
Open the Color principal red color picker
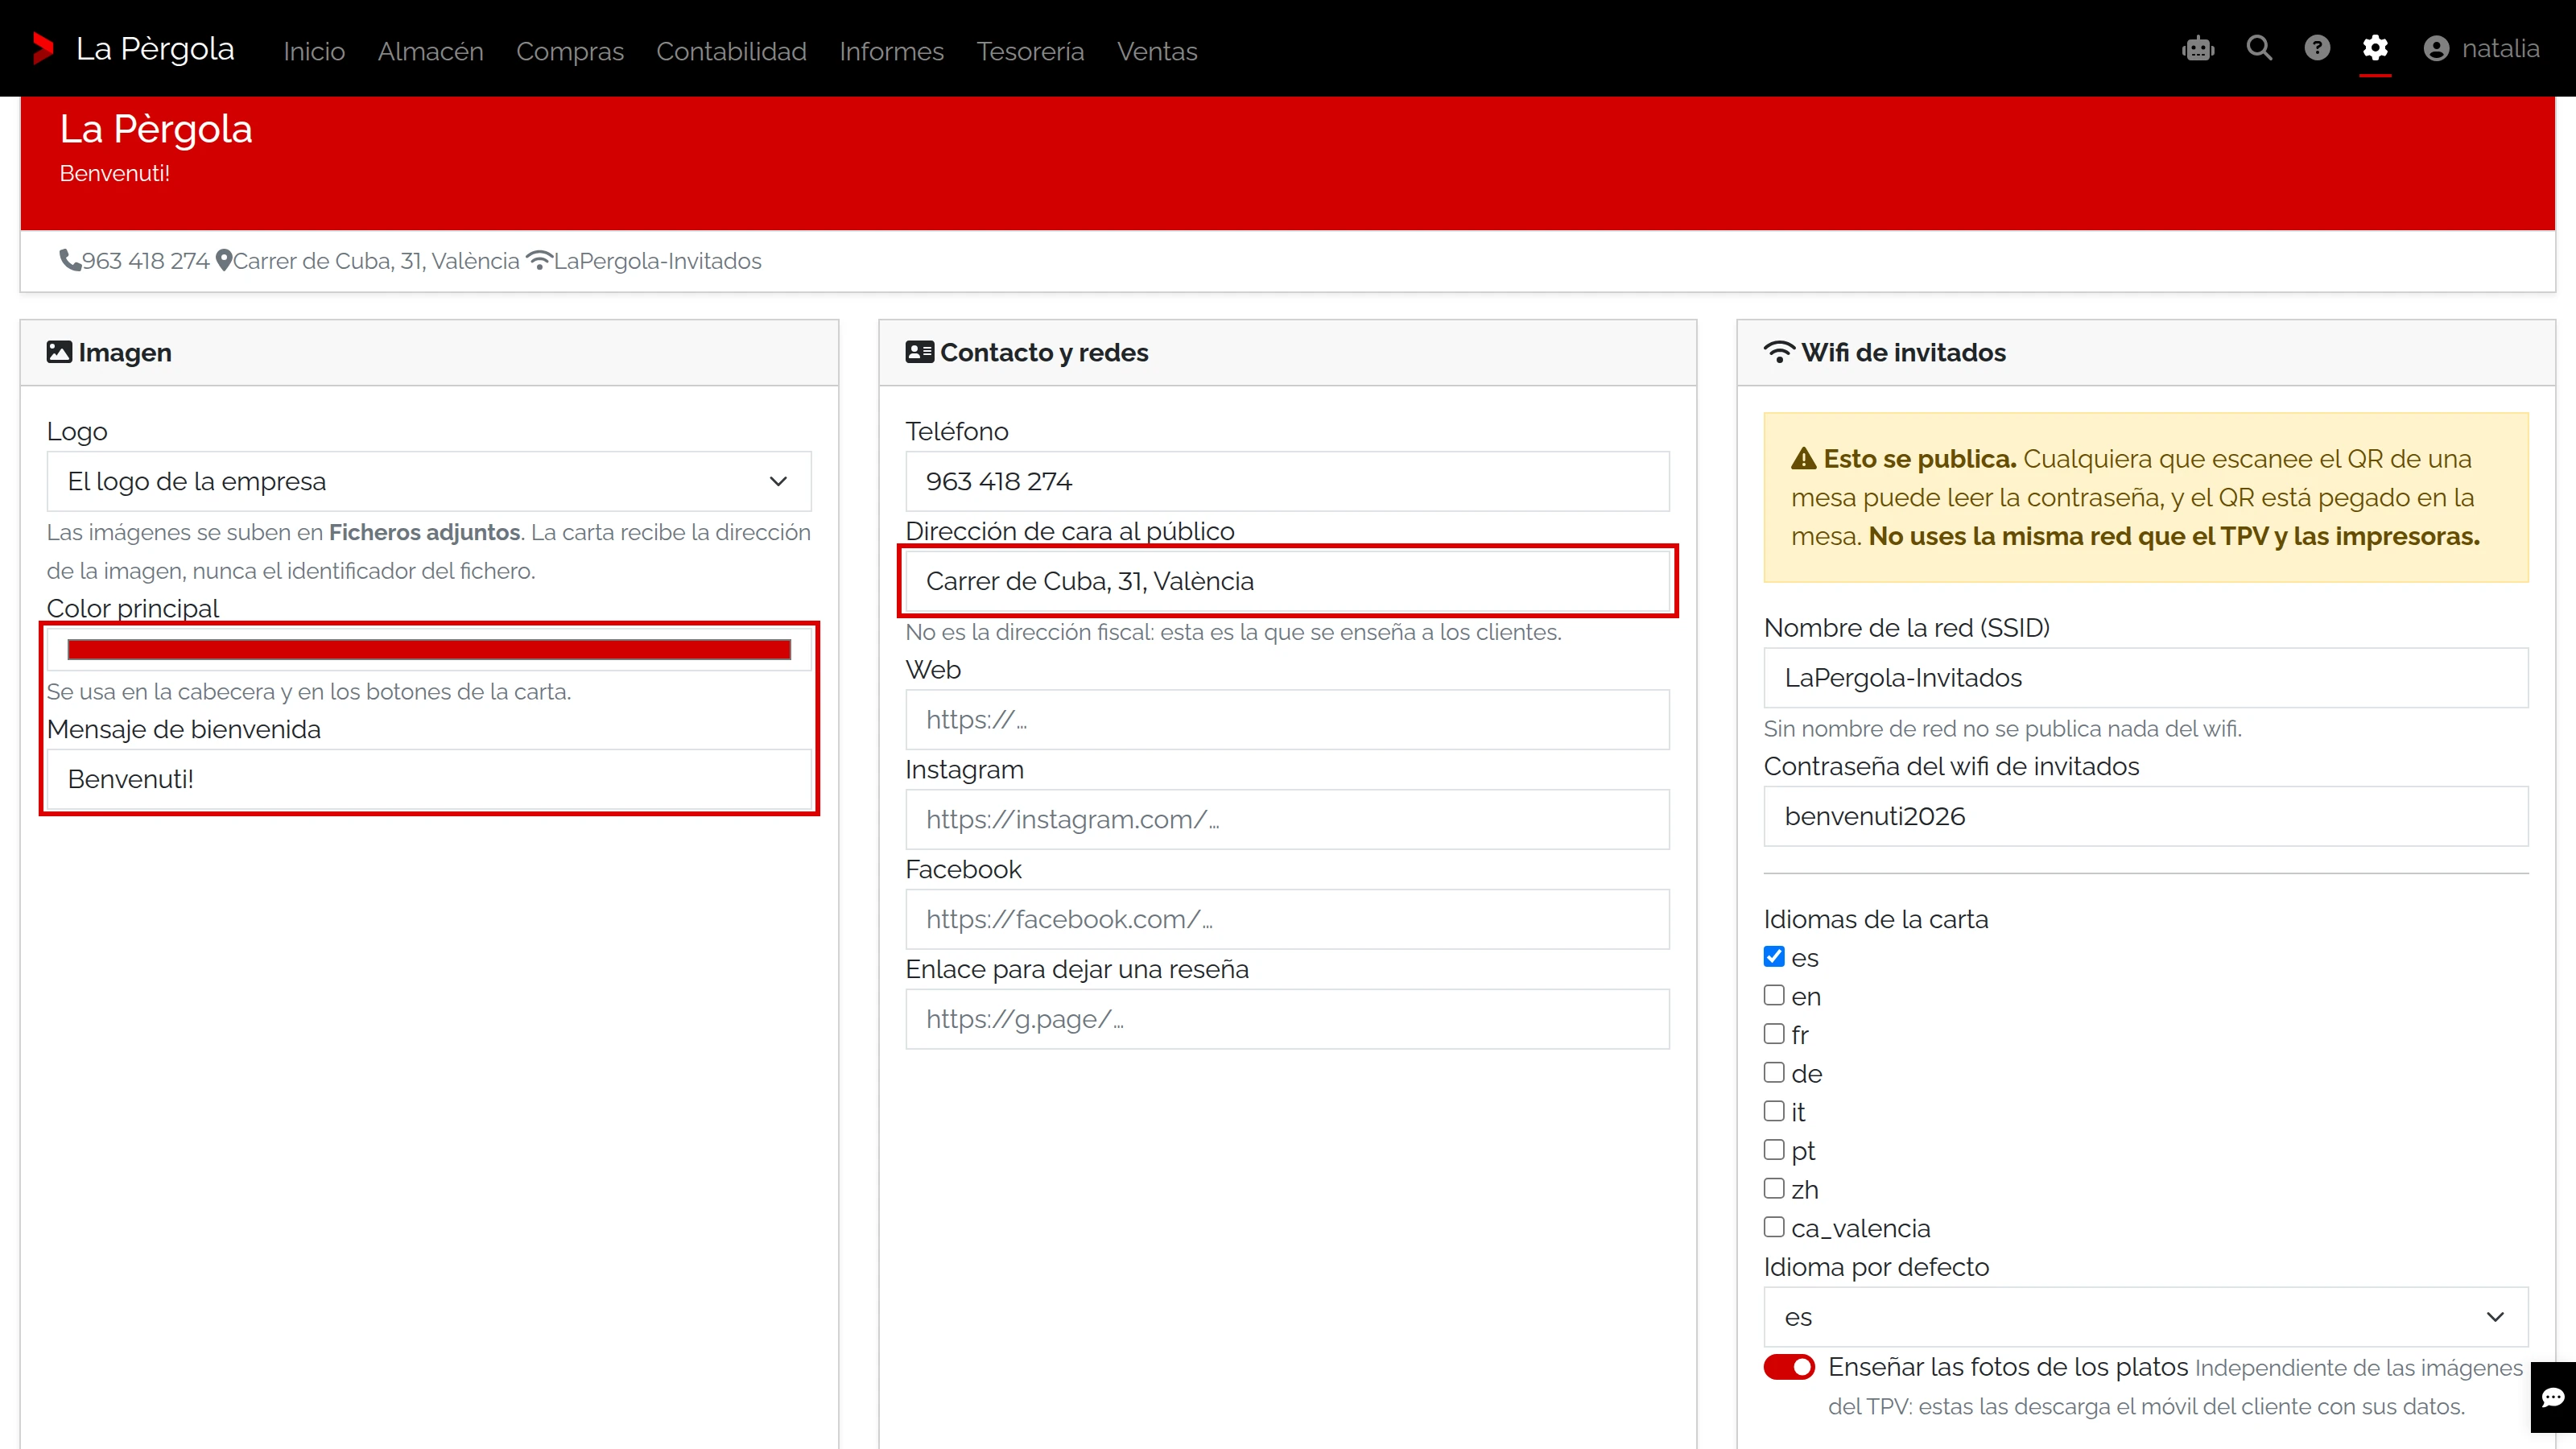click(x=429, y=650)
